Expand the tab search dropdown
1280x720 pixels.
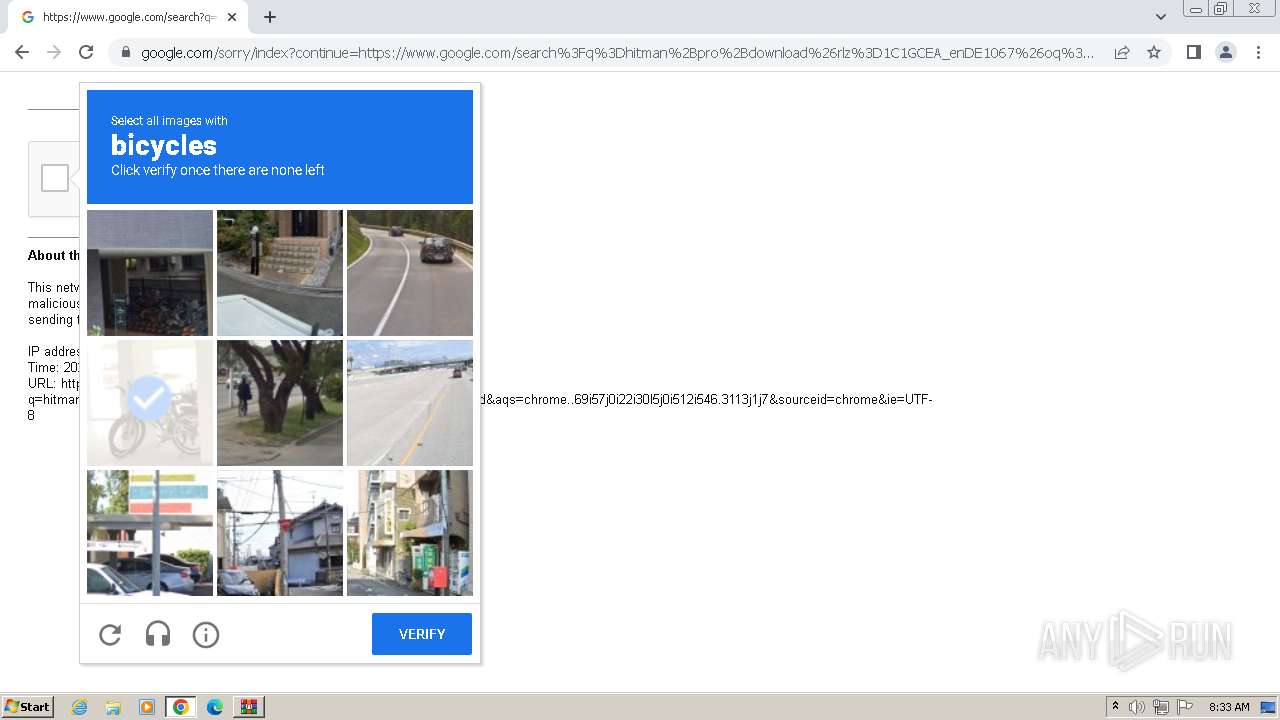pyautogui.click(x=1160, y=17)
